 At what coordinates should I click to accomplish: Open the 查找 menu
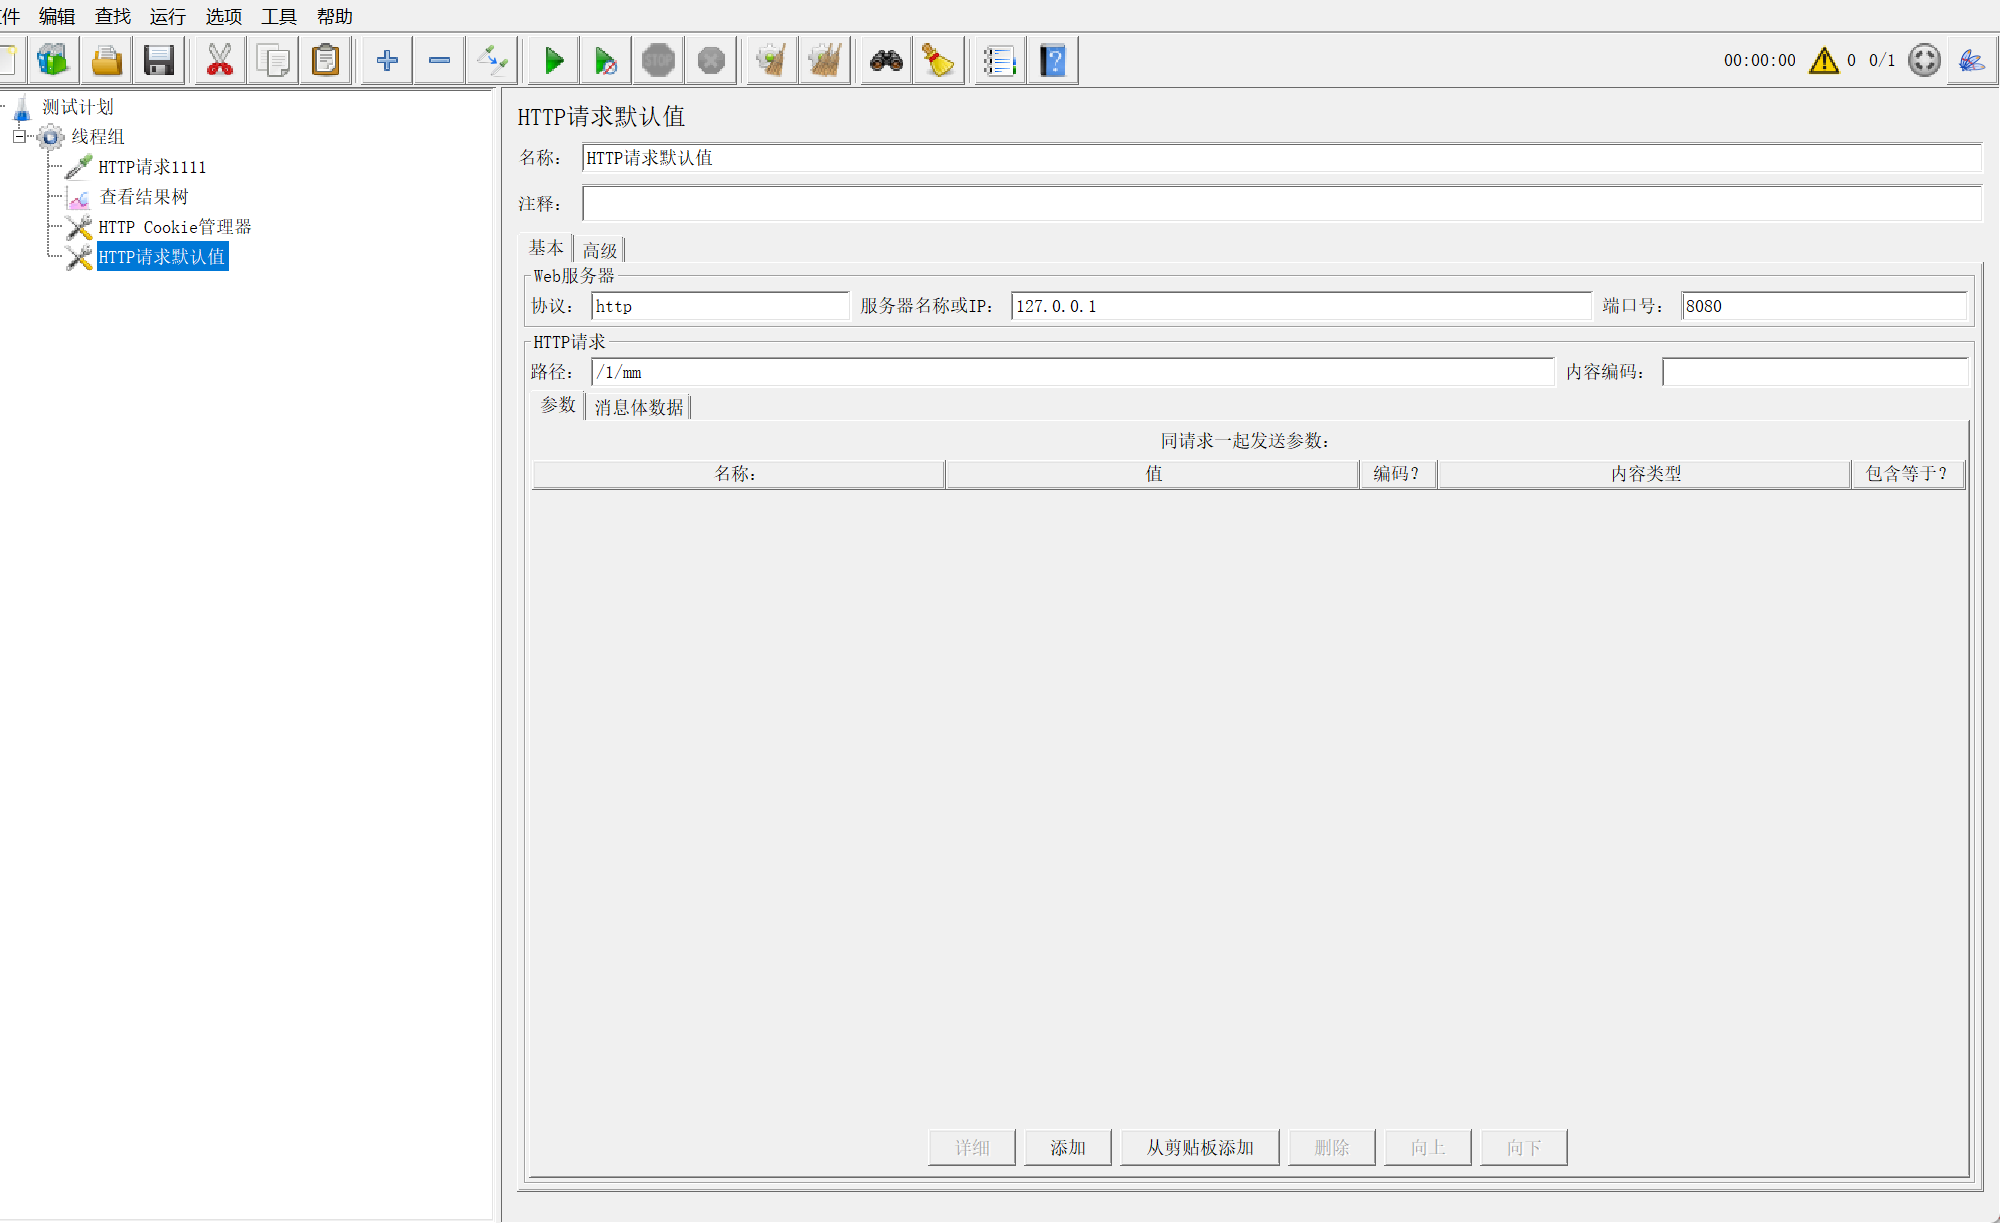point(113,16)
